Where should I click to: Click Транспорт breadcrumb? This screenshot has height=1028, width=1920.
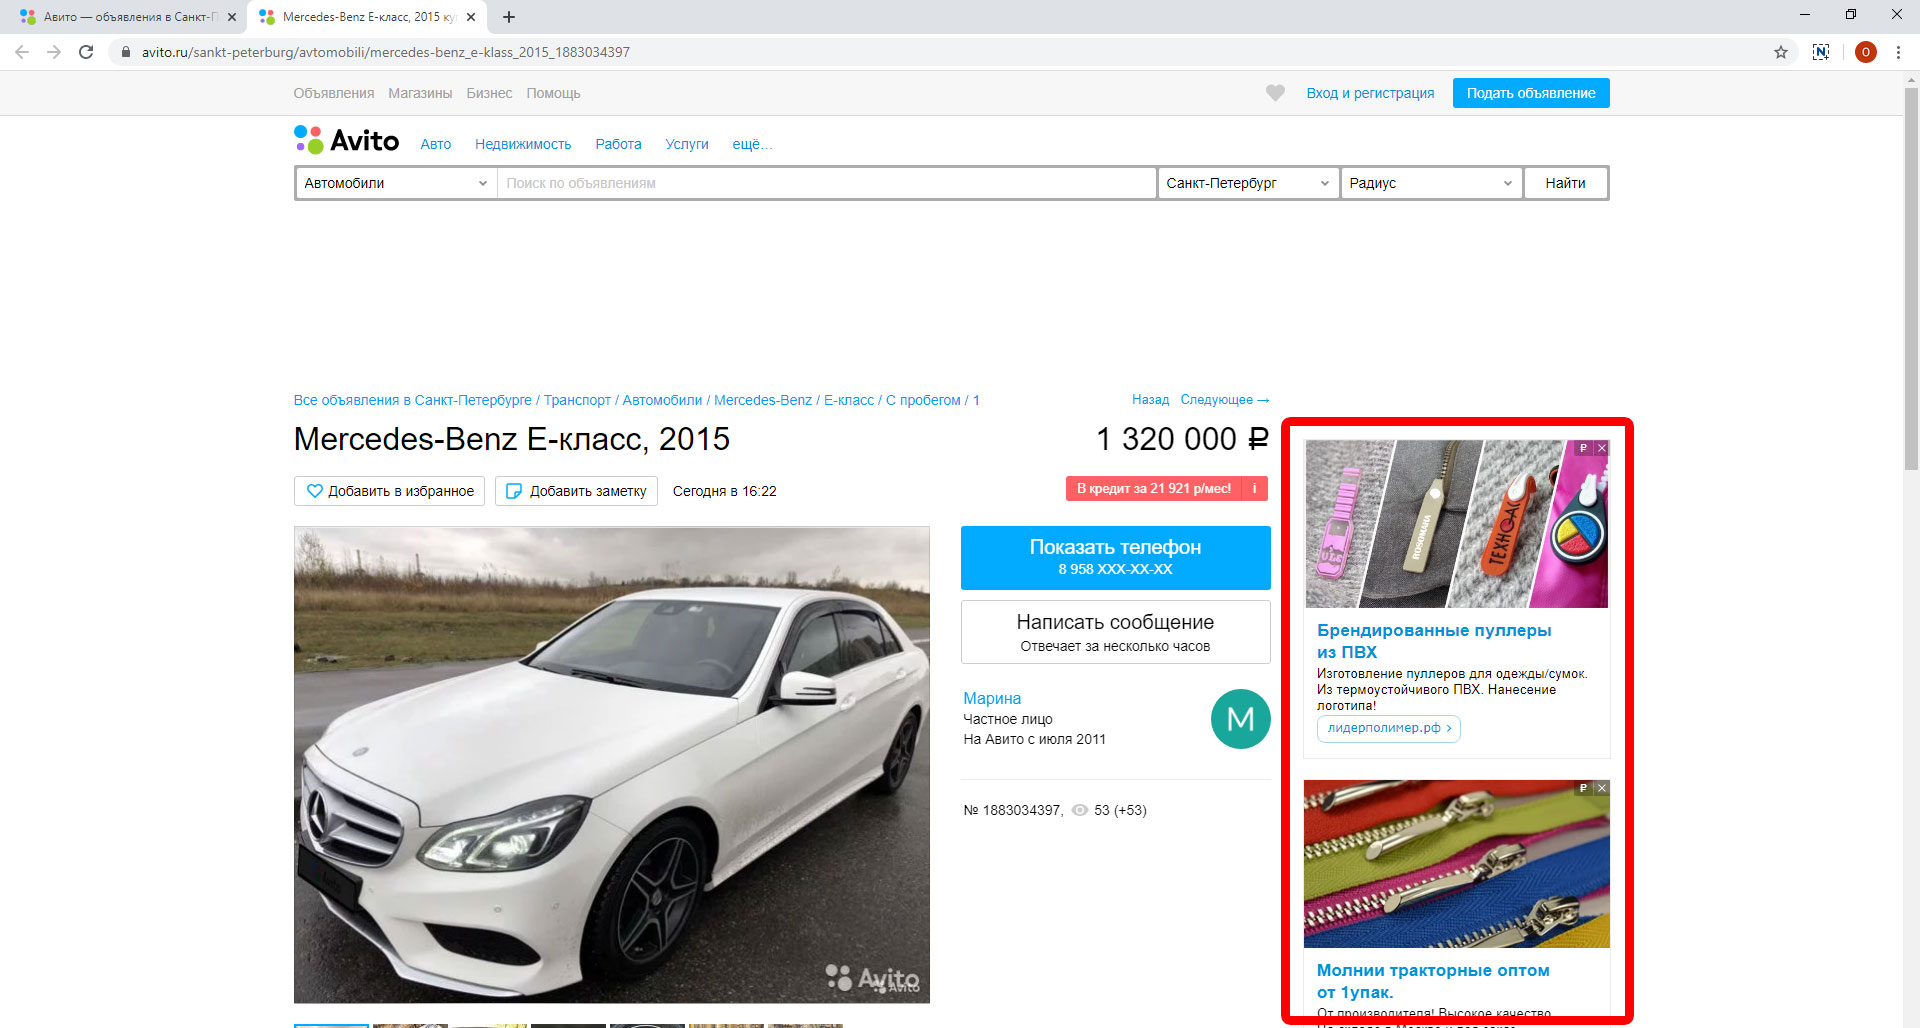click(x=577, y=400)
